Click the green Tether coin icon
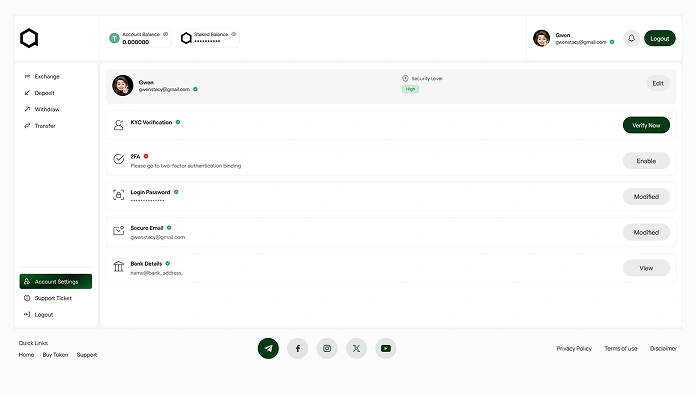Viewport: 695px width, 395px height. click(x=114, y=38)
